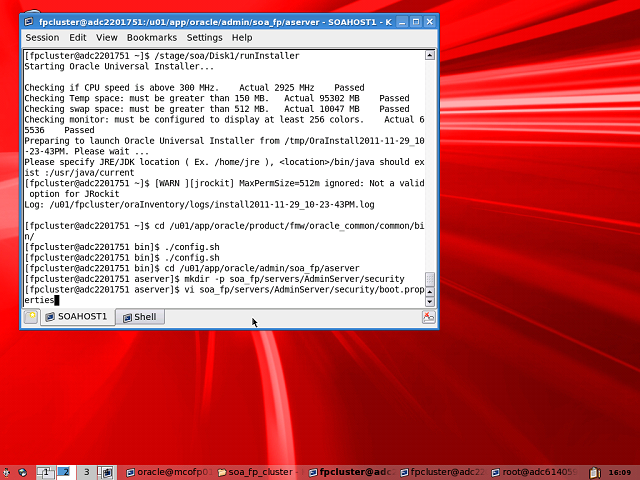Open the oracle@mcofp taskbar window
The height and width of the screenshot is (480, 640).
[169, 471]
